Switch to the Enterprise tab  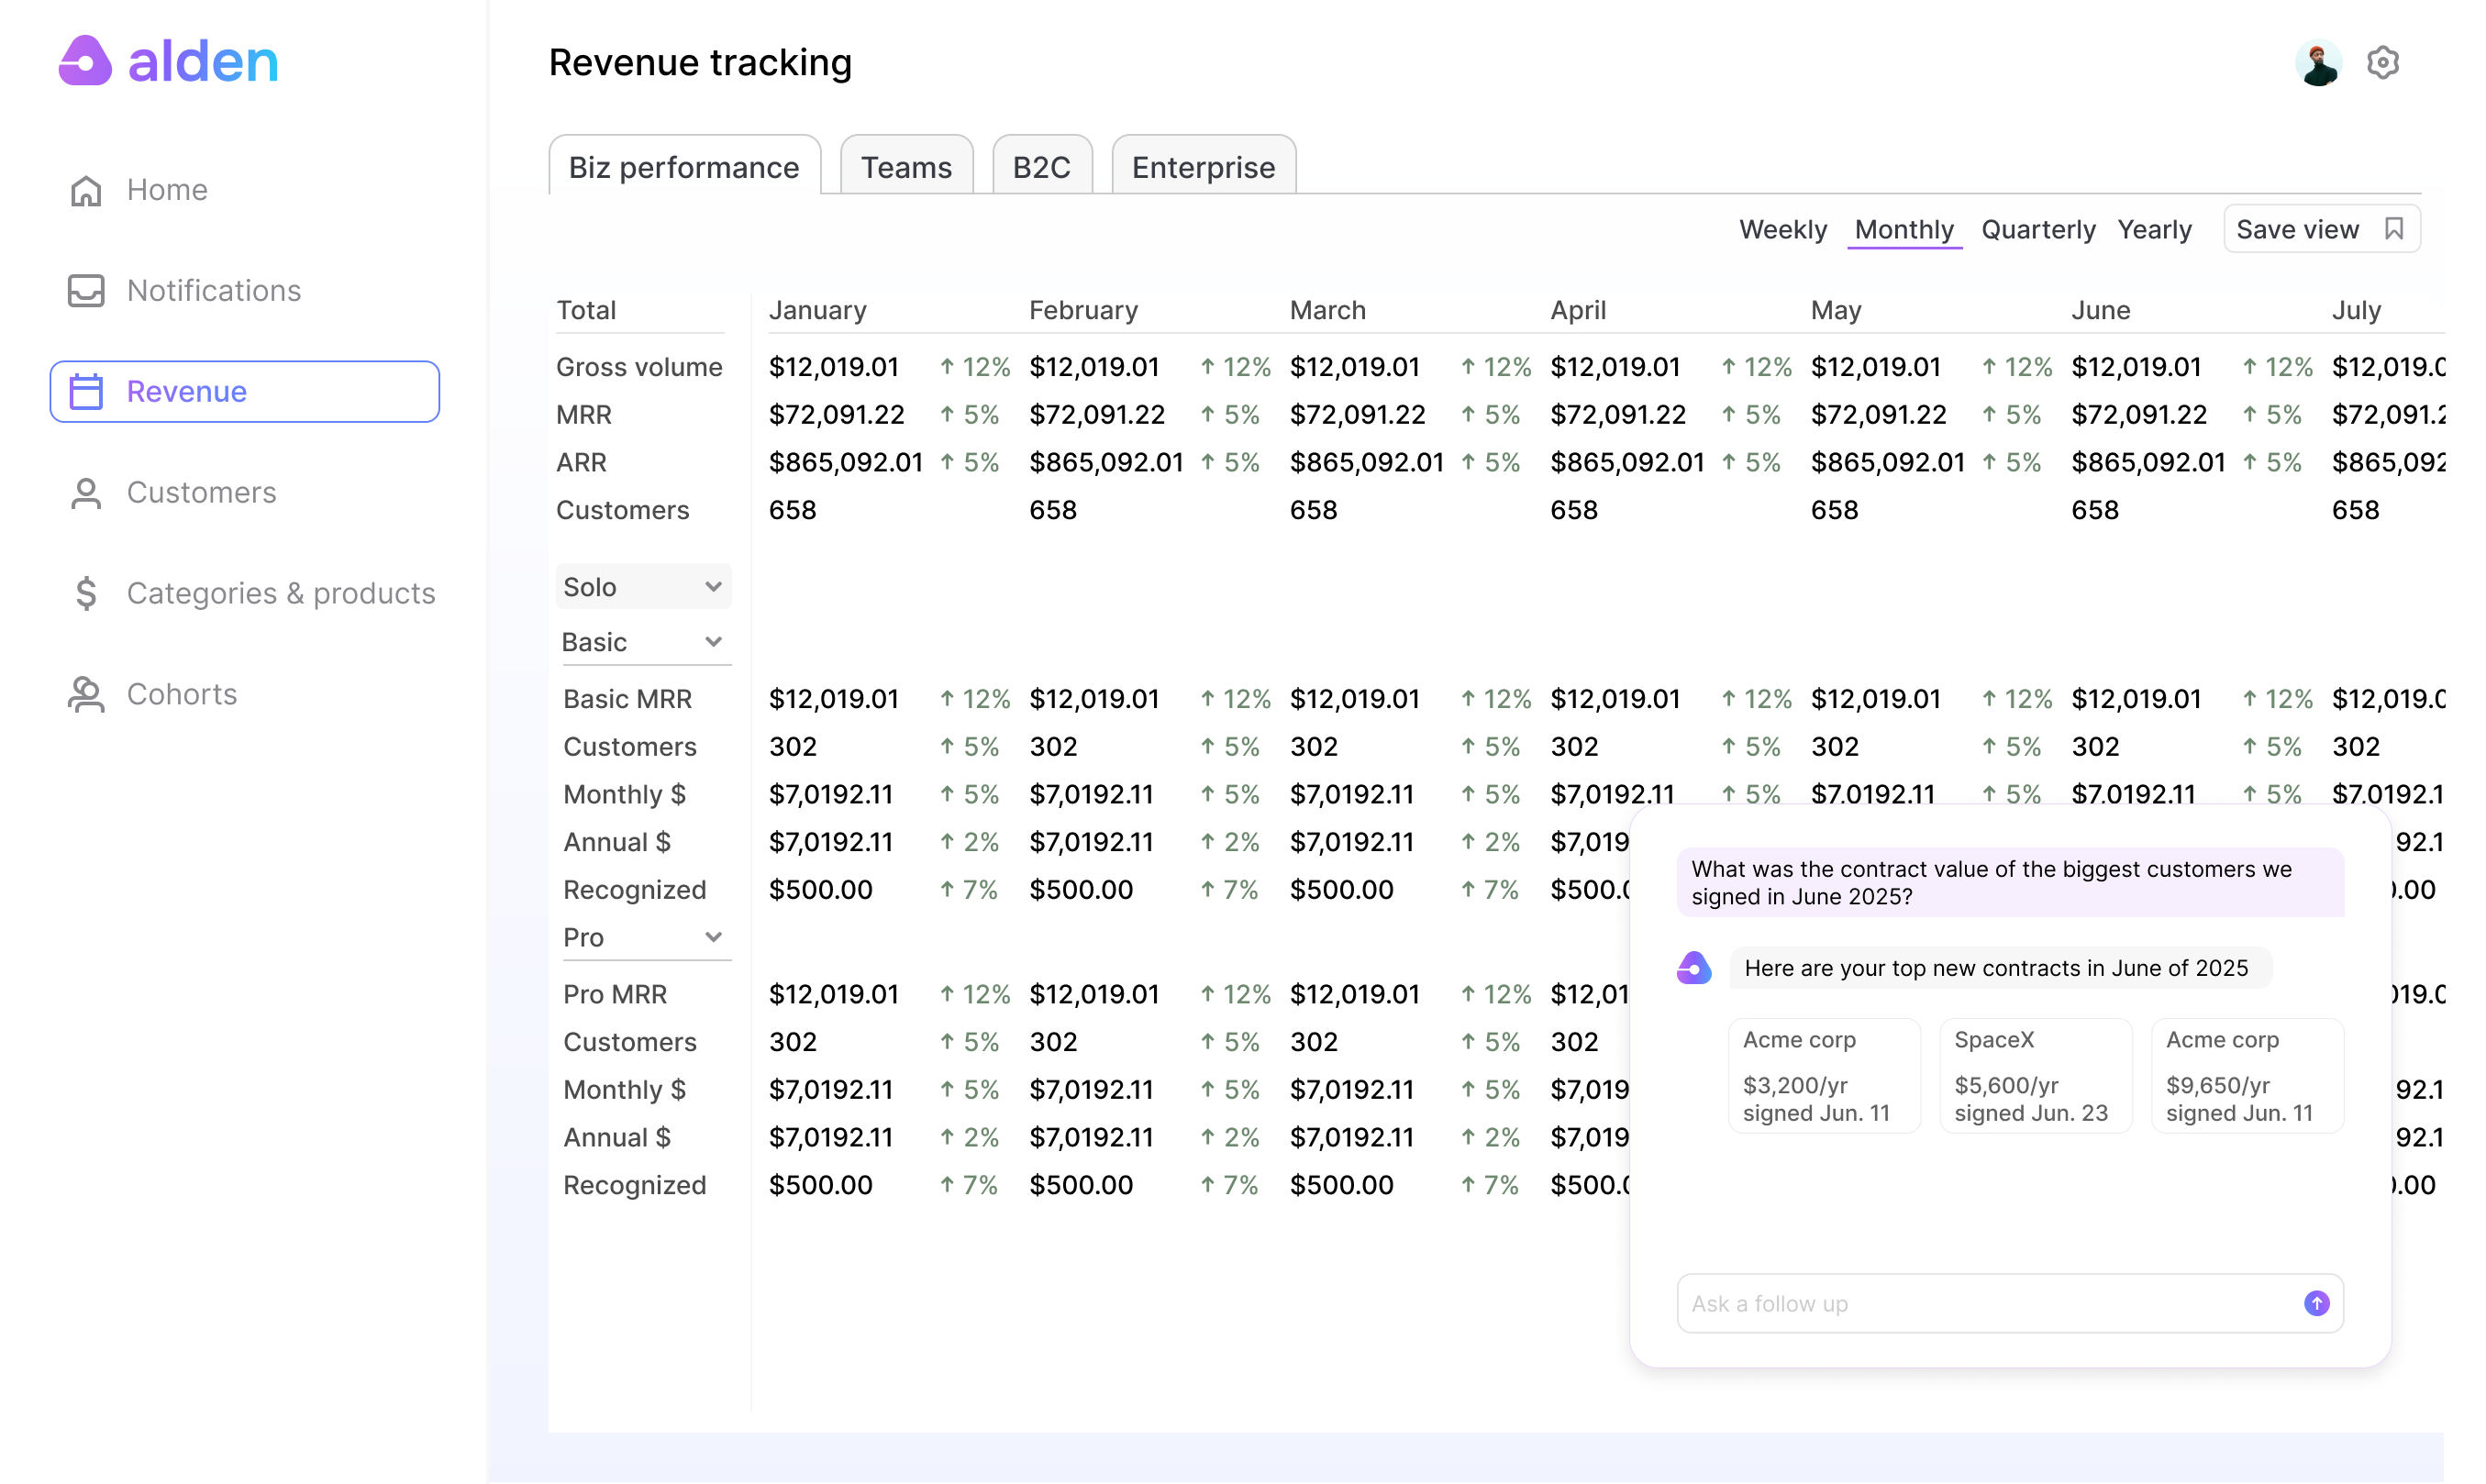coord(1203,167)
